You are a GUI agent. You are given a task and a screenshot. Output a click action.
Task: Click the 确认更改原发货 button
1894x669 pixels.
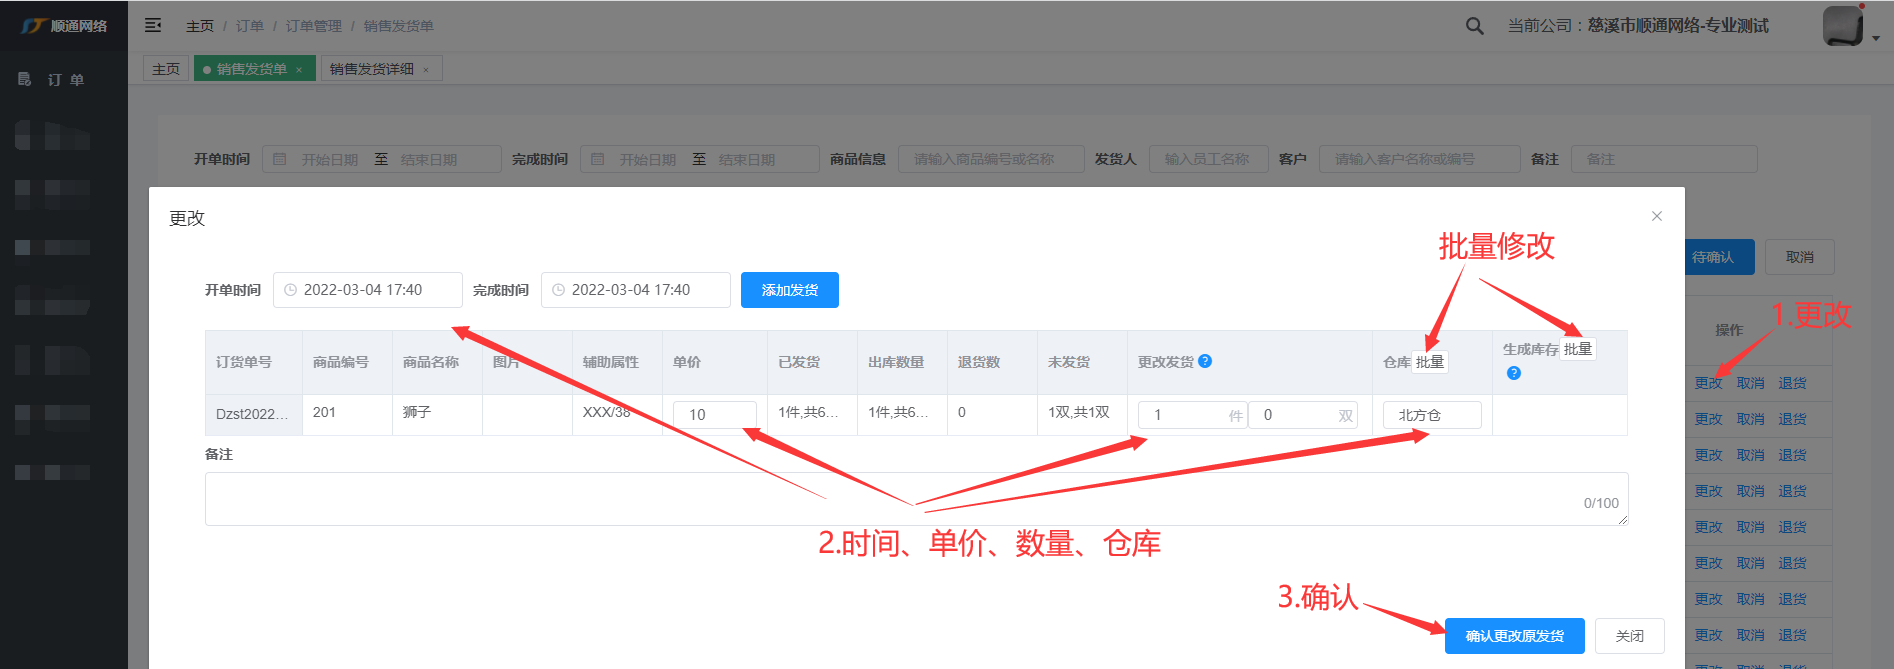[x=1514, y=636]
